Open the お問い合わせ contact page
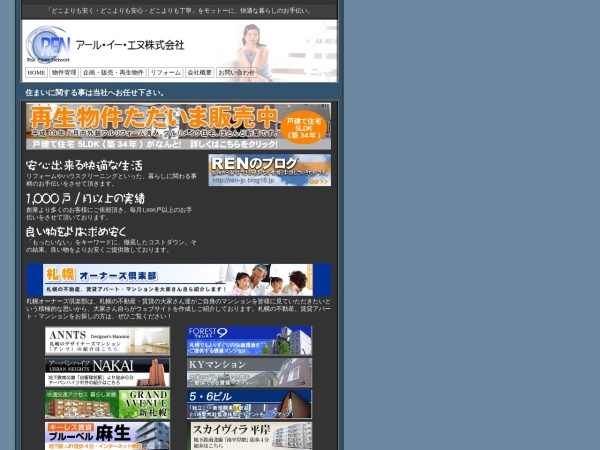This screenshot has width=600, height=450. pyautogui.click(x=236, y=72)
